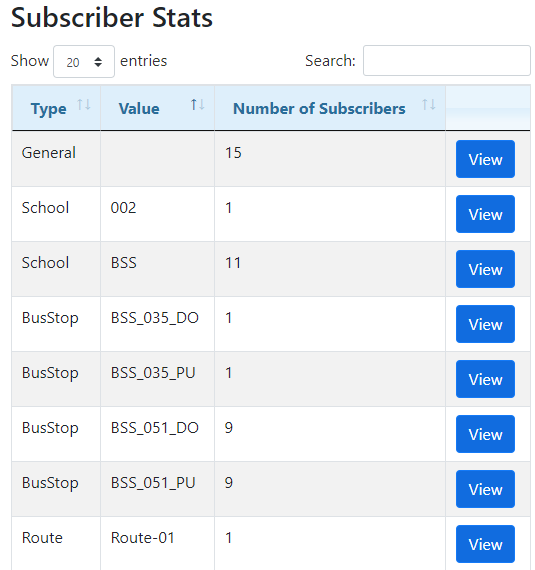
Task: View subscribers for Route-01
Action: point(485,544)
